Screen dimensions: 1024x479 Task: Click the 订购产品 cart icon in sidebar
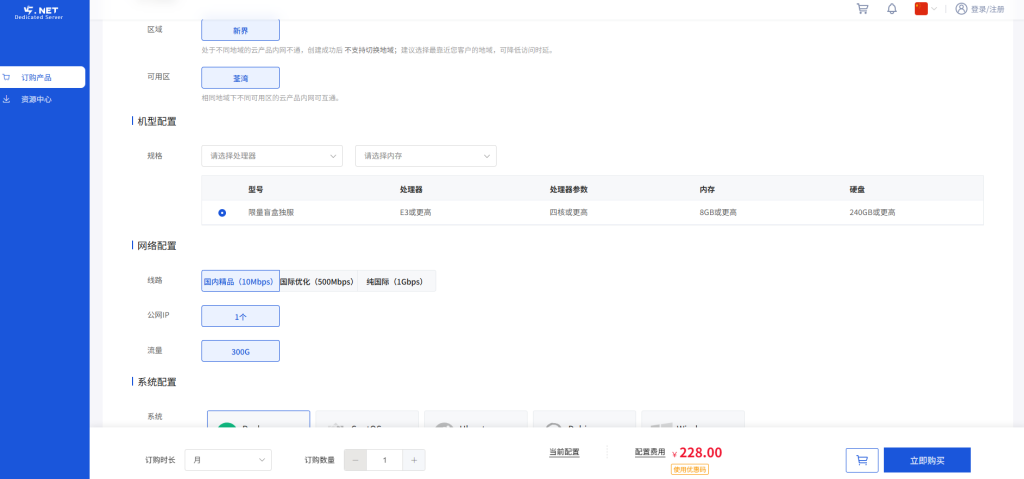[x=8, y=77]
